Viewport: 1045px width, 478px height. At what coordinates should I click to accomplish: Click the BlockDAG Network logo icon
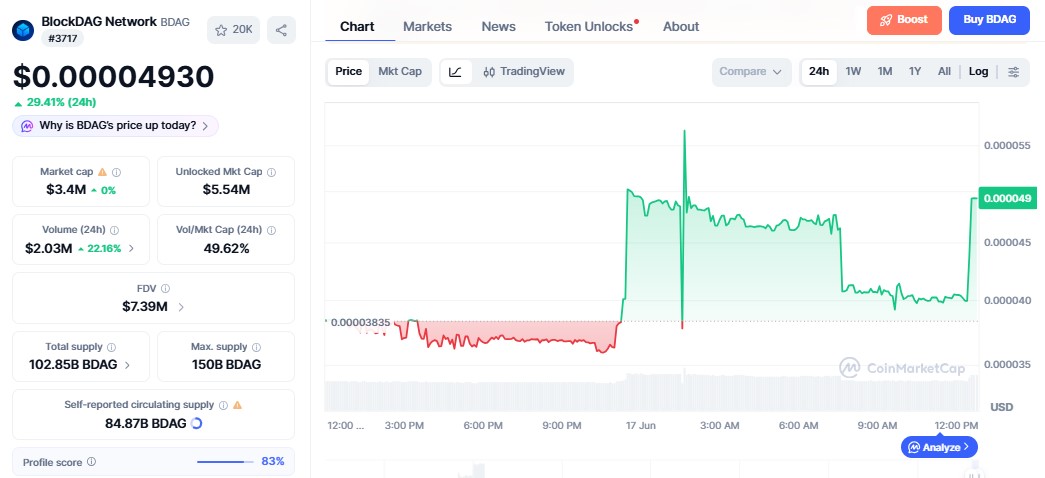pyautogui.click(x=23, y=30)
